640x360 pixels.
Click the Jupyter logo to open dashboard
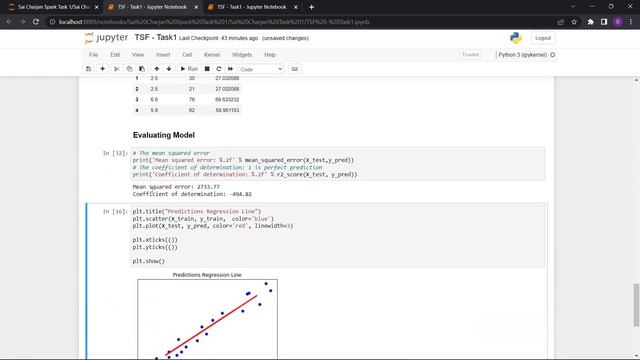tap(106, 38)
